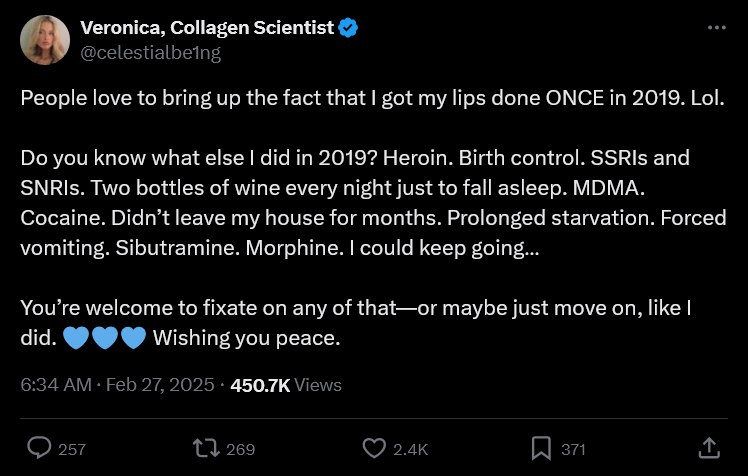Click the 269 reposts count

[241, 449]
